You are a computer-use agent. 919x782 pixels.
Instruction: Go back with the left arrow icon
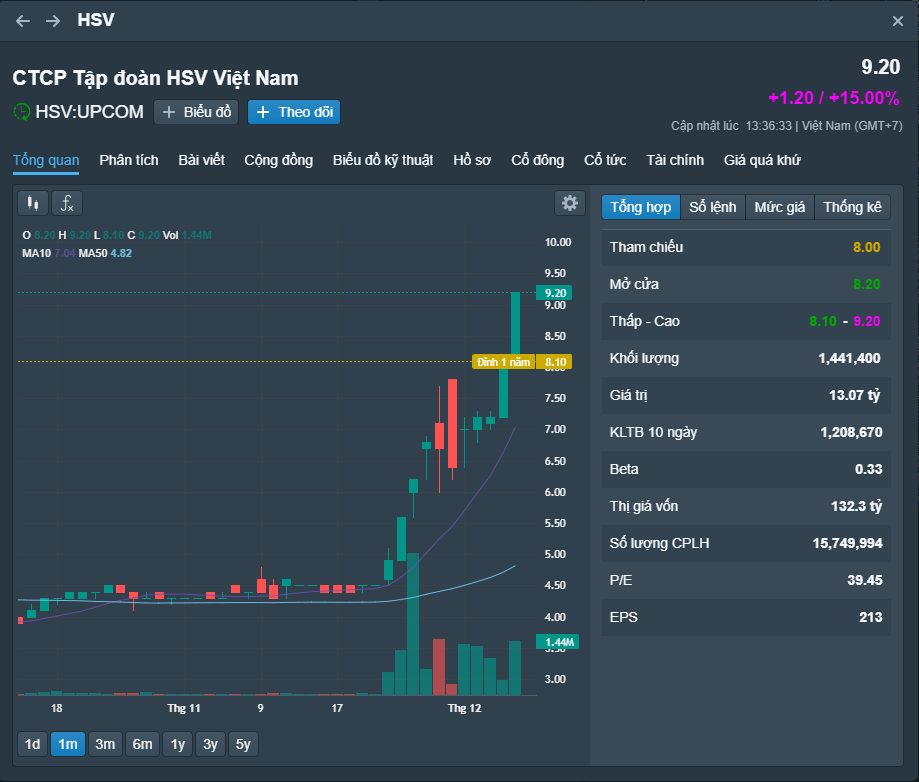[23, 21]
